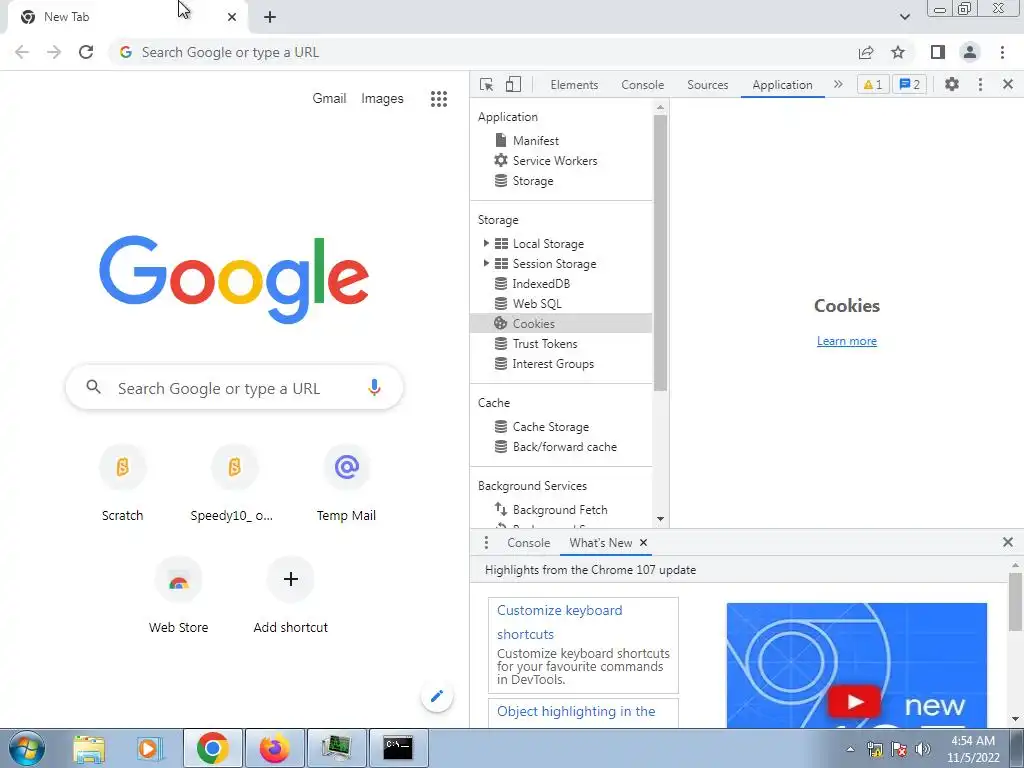Select IndexedDB entry
Screen dimensions: 1024x768
click(541, 283)
